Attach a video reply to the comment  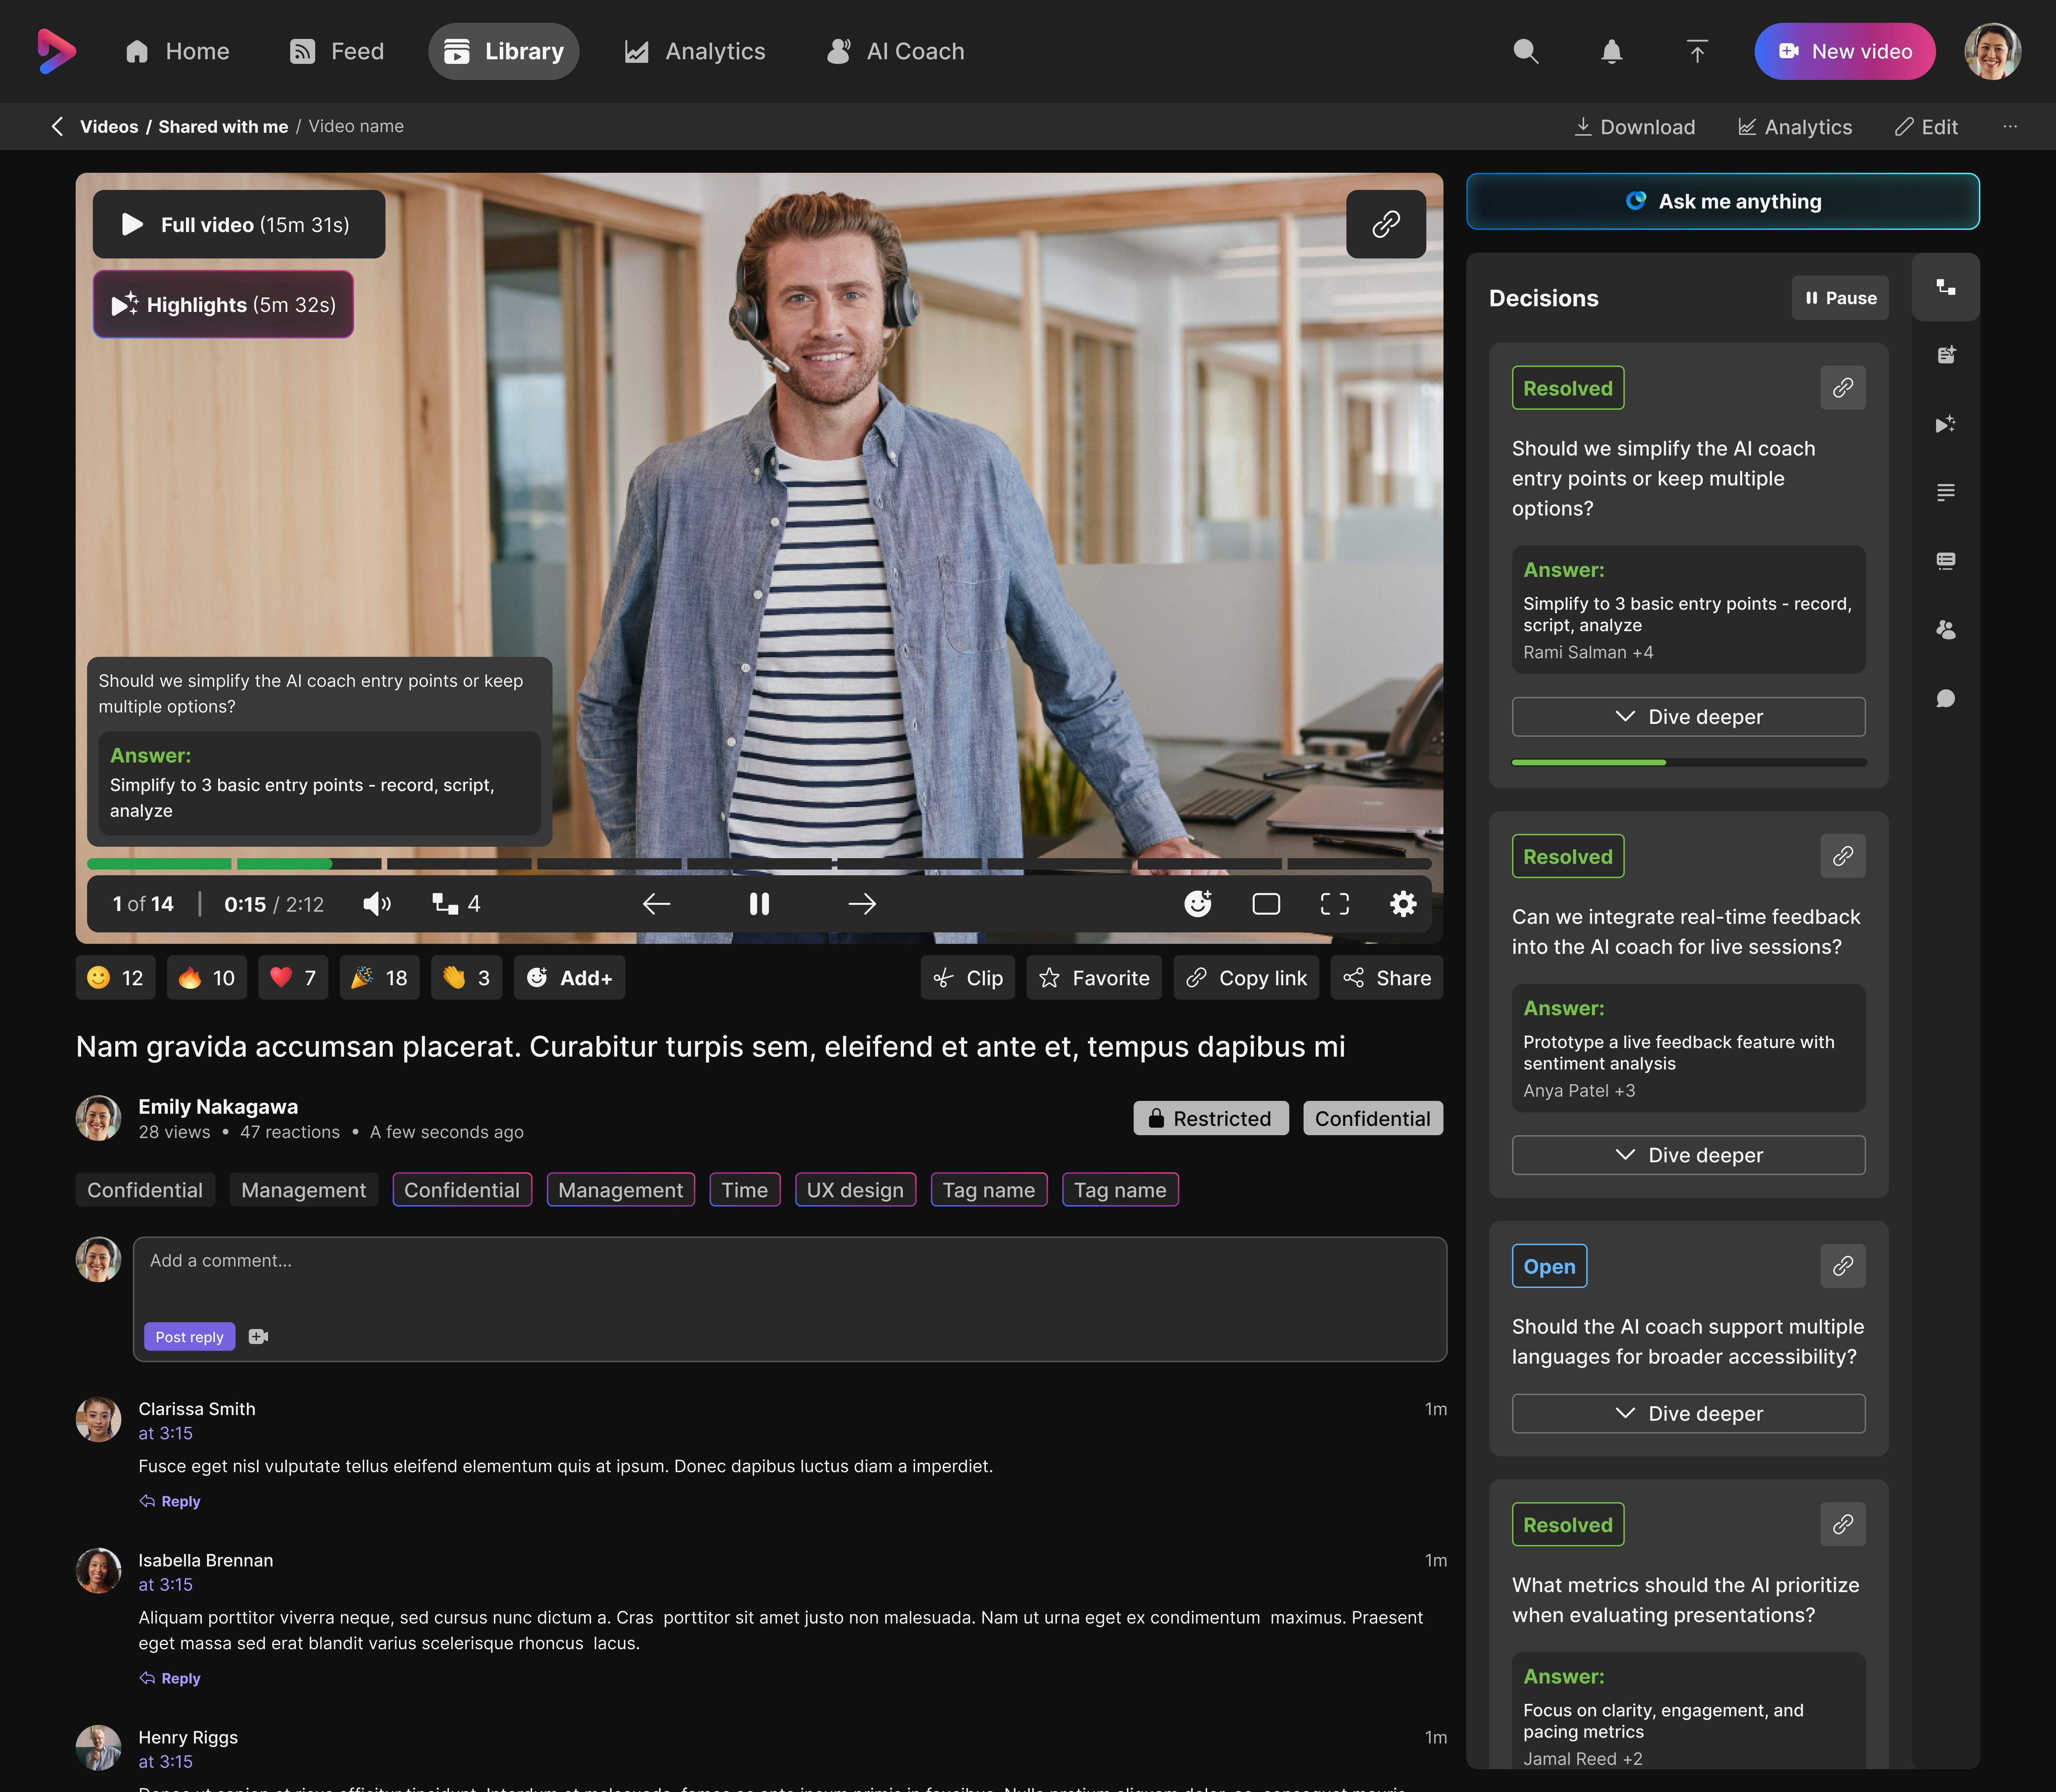pos(258,1337)
